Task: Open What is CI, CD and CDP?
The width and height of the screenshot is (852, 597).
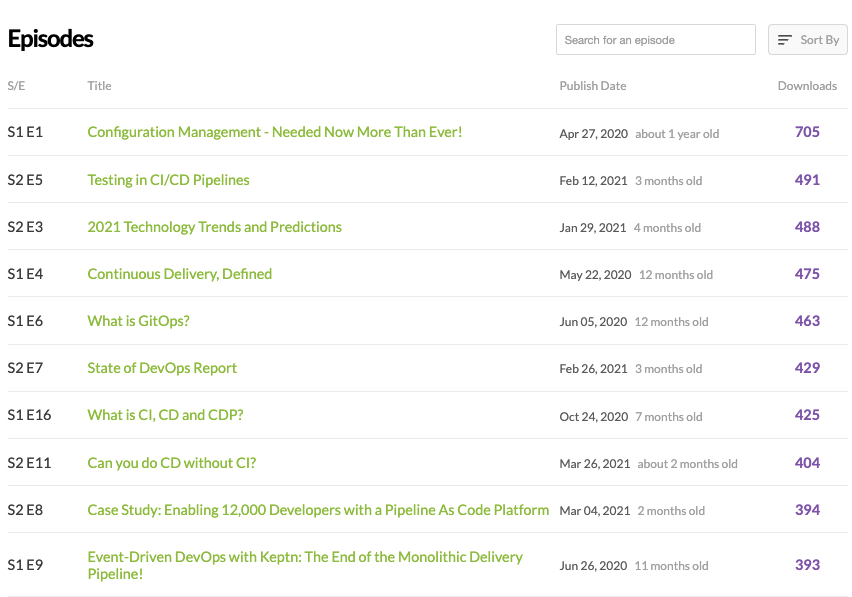Action: tap(165, 415)
